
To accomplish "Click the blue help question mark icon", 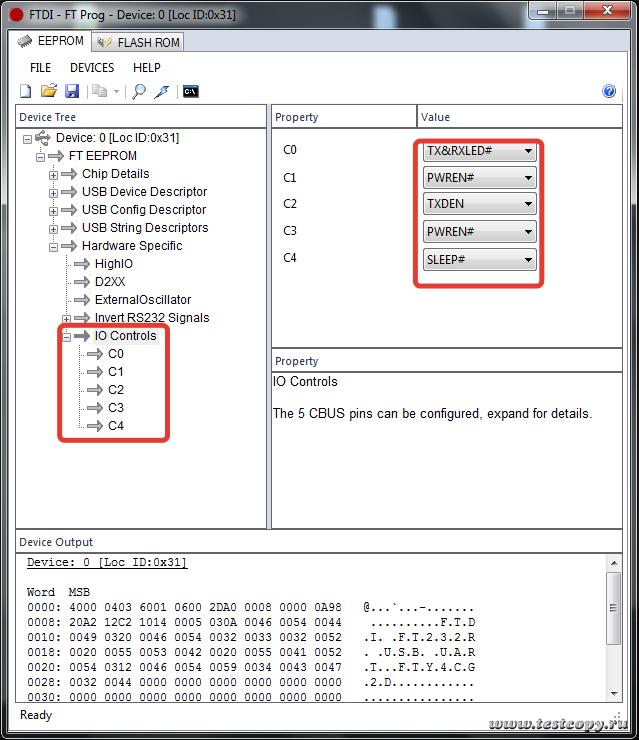I will [609, 91].
